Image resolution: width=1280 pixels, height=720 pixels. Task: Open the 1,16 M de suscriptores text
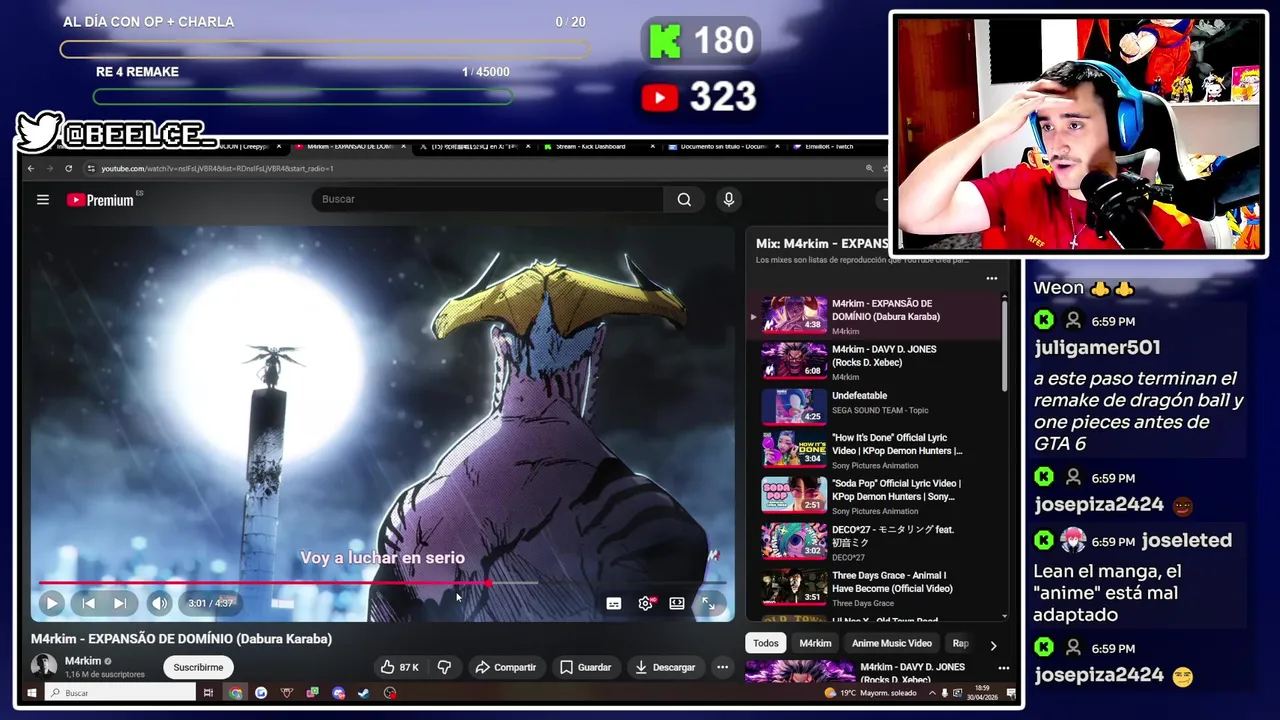click(105, 675)
